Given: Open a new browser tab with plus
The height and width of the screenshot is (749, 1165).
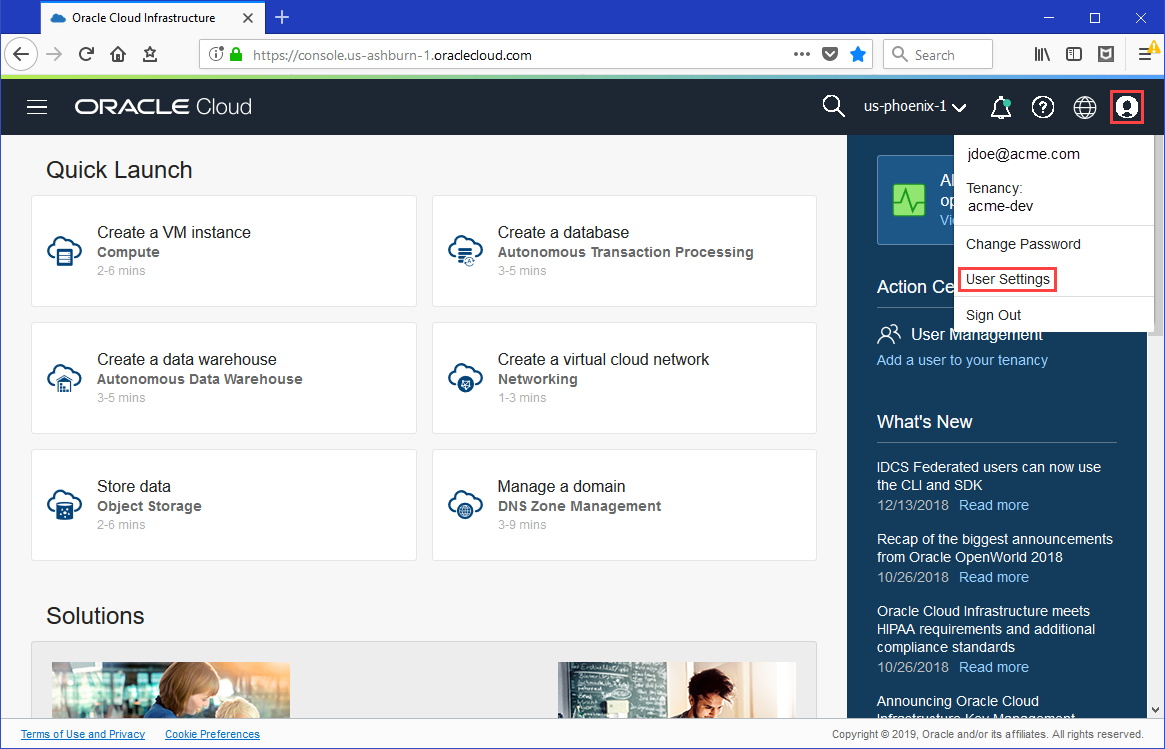Looking at the screenshot, I should (x=282, y=17).
